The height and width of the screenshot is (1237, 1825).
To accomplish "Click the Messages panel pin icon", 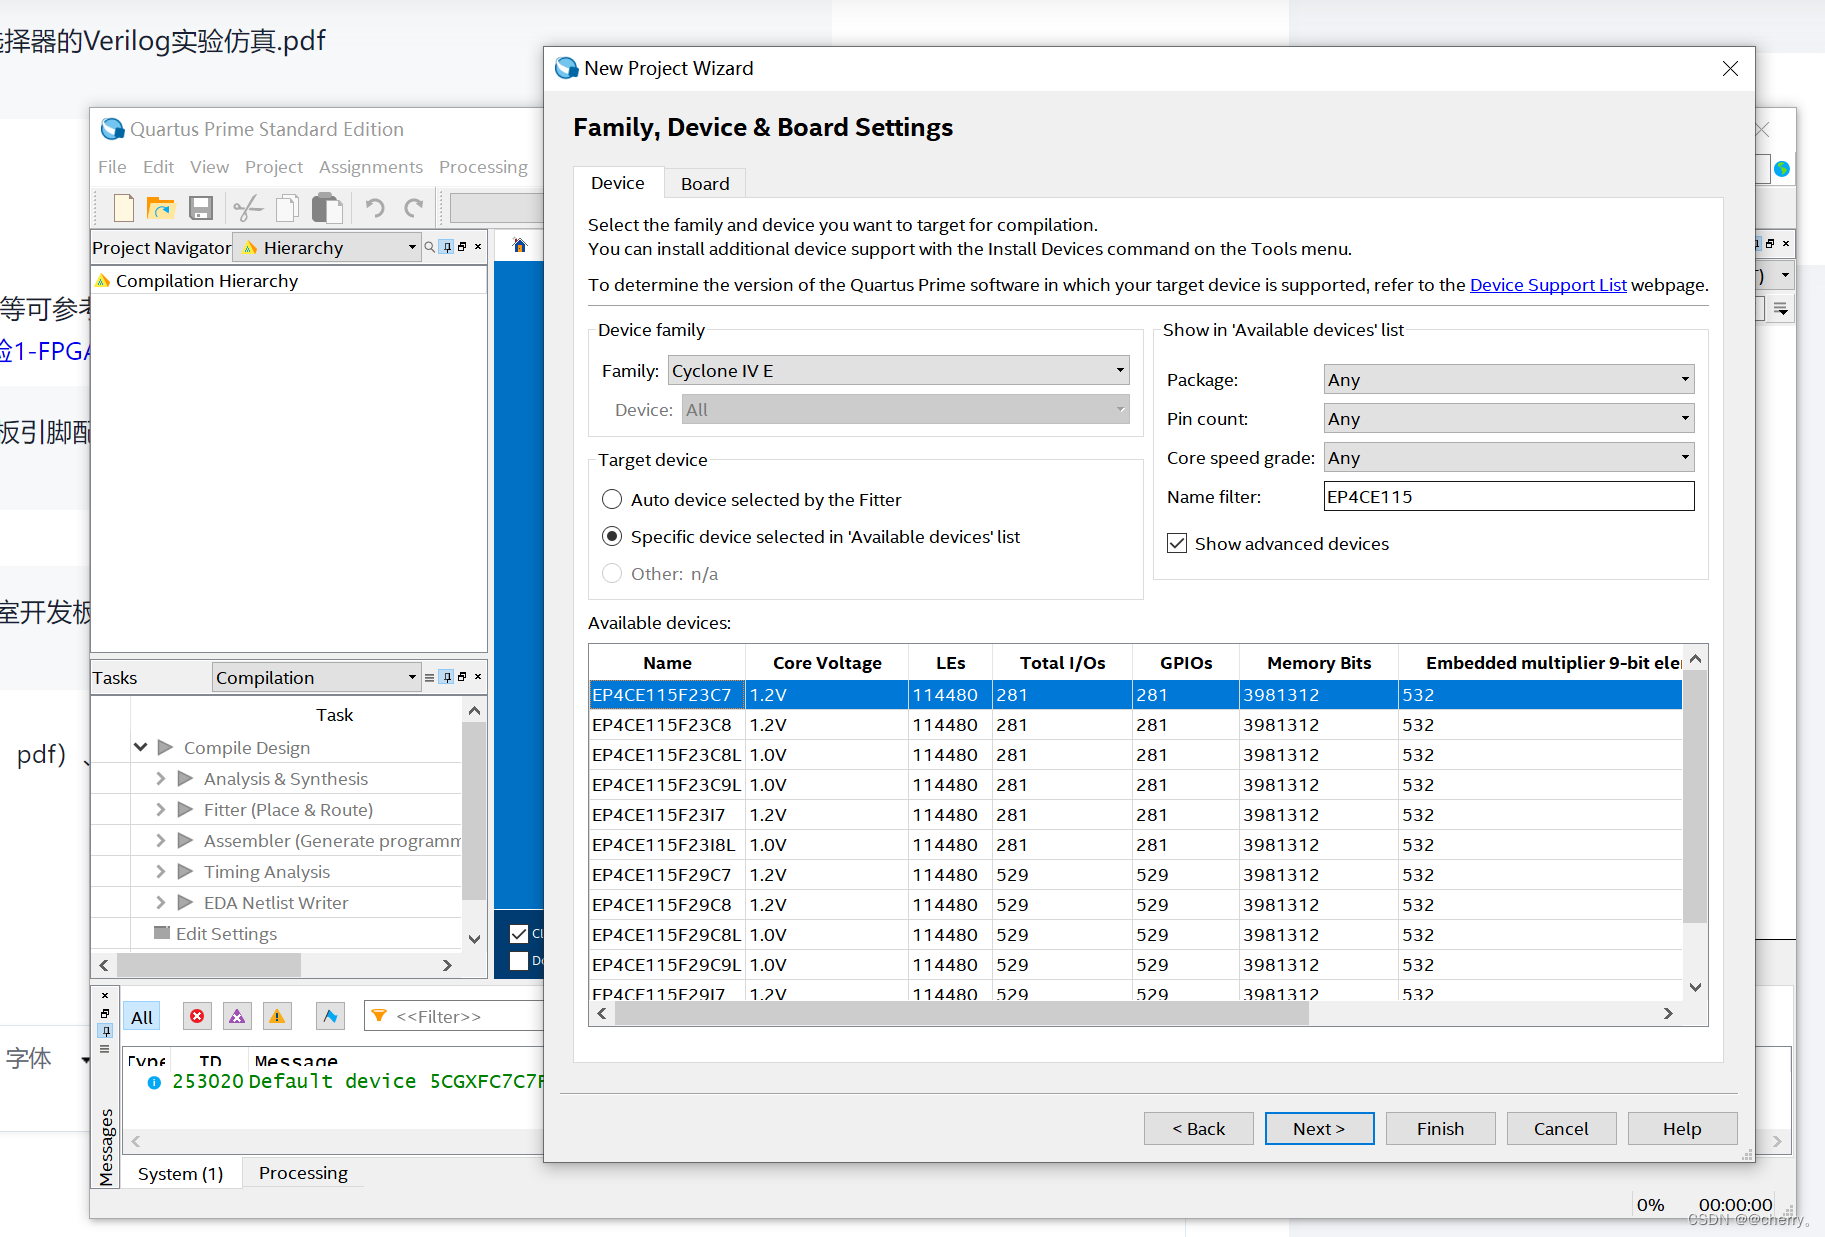I will tap(105, 1031).
